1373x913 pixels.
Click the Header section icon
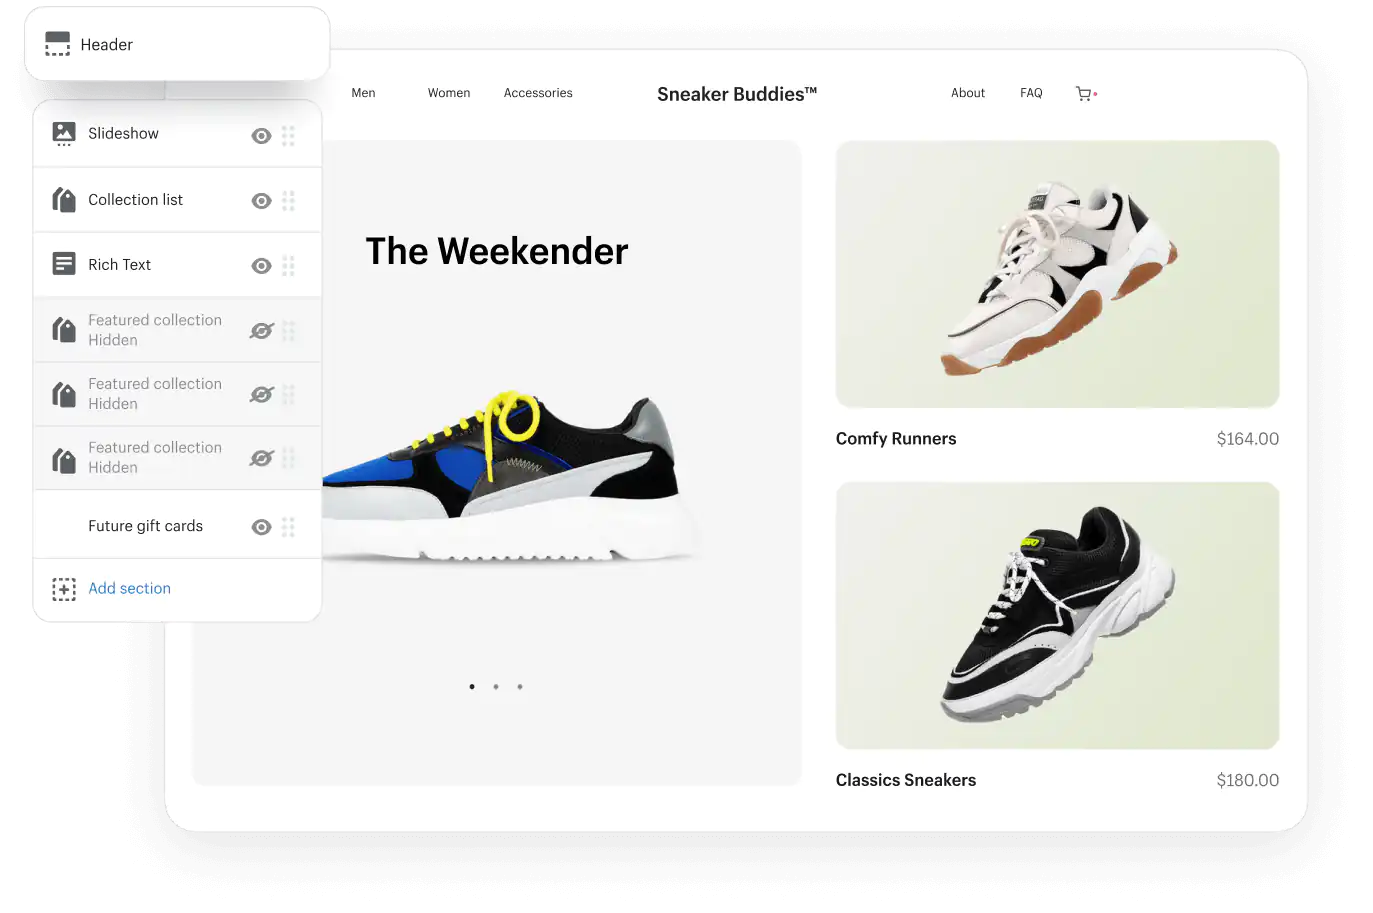pos(58,44)
